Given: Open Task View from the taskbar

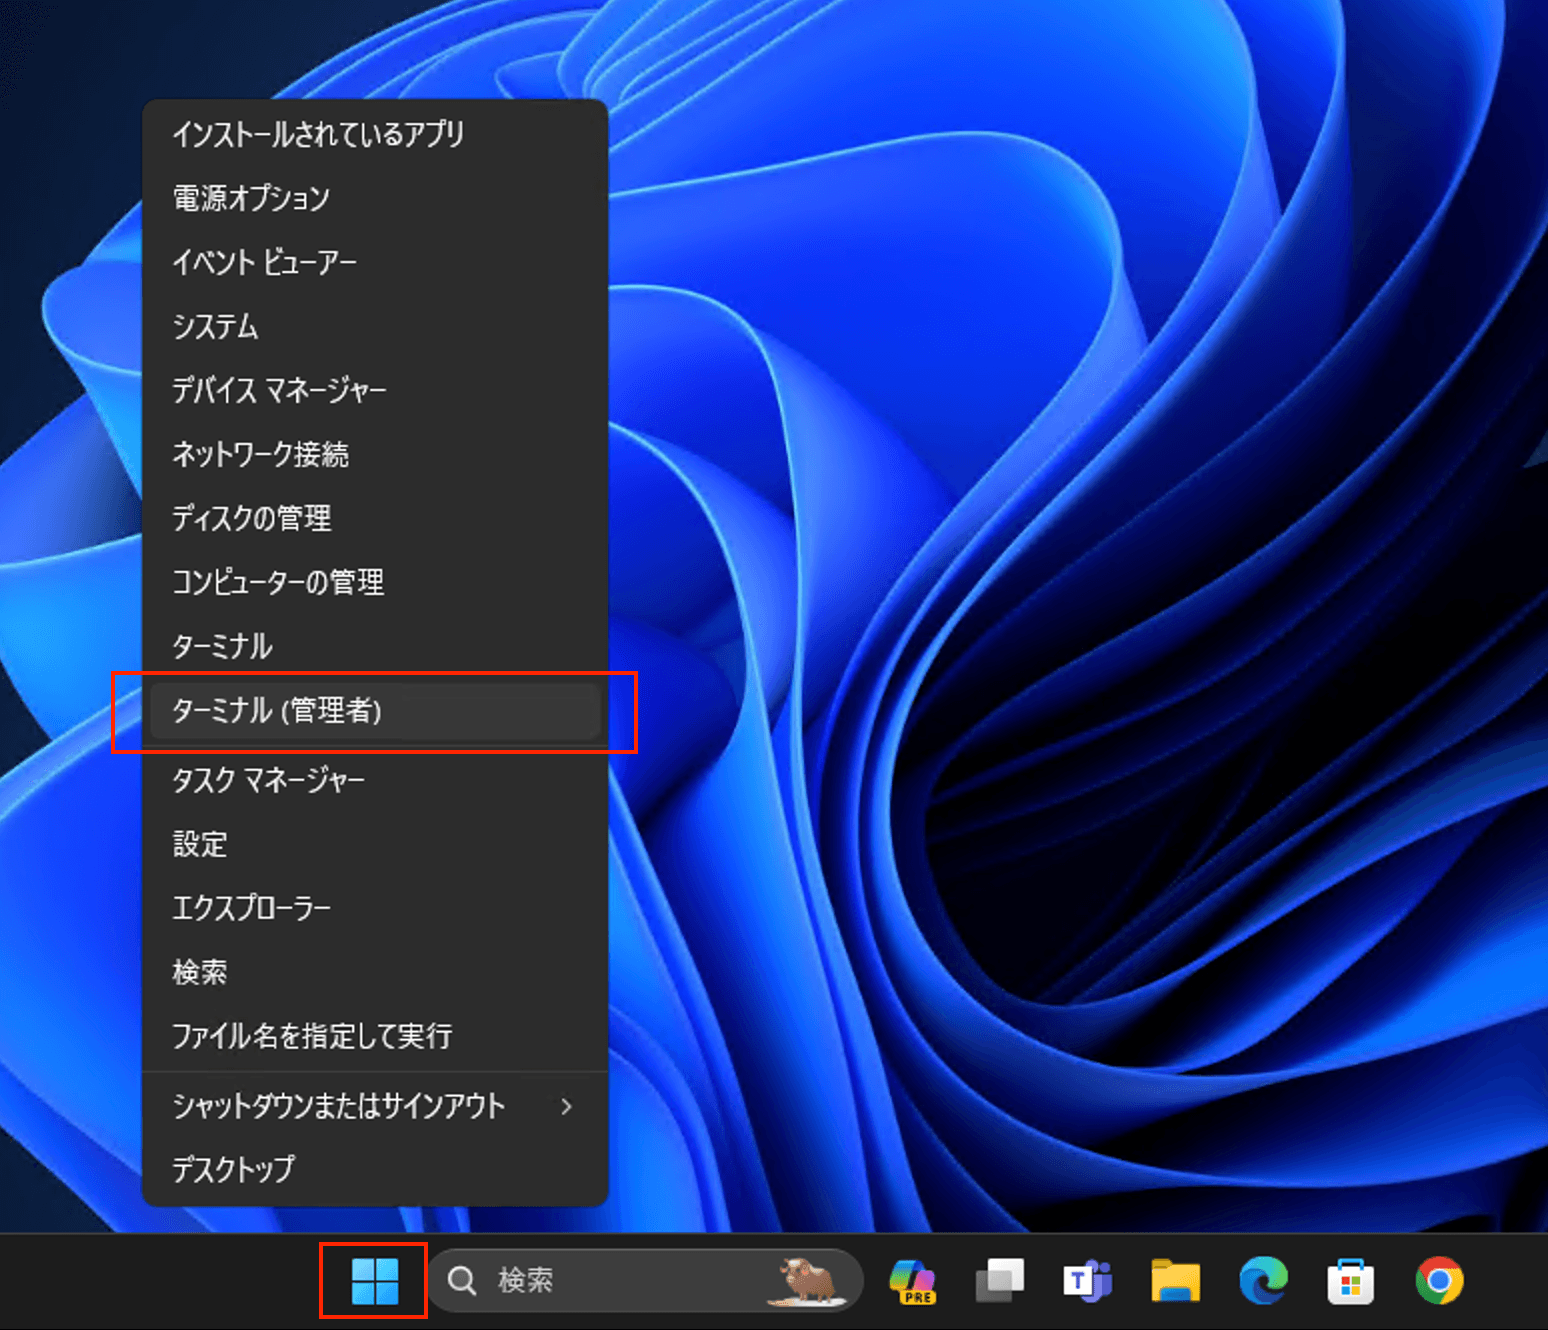Looking at the screenshot, I should (x=999, y=1281).
